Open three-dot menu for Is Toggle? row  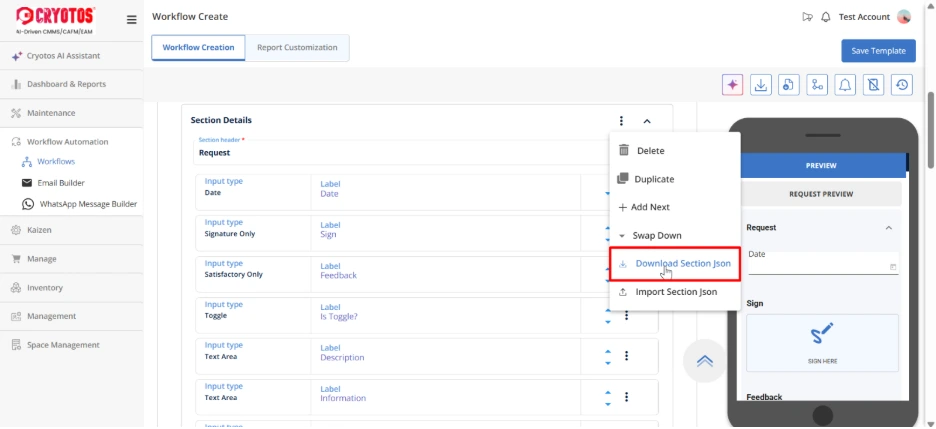626,315
